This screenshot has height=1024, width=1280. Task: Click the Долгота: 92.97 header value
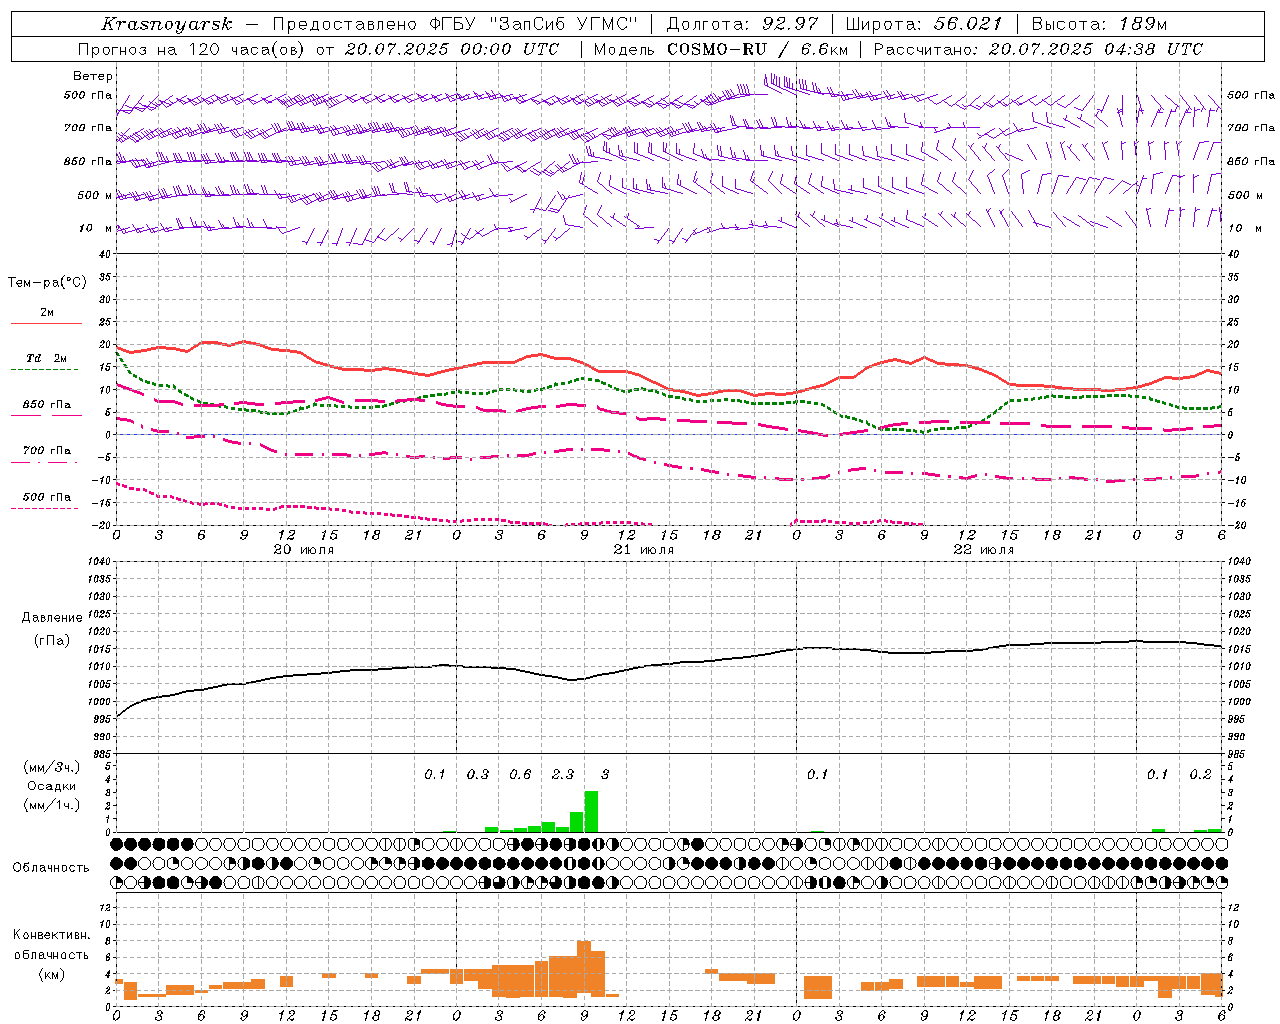tap(742, 24)
